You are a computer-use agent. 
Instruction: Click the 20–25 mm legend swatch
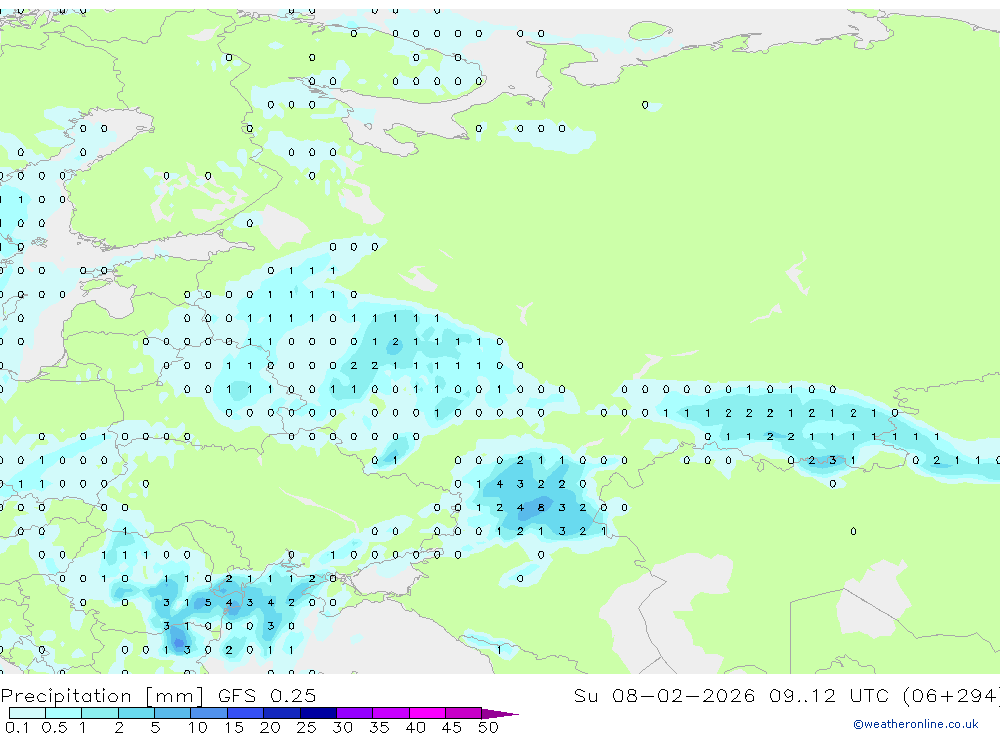tap(281, 713)
